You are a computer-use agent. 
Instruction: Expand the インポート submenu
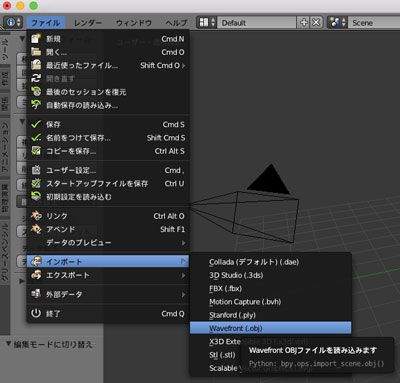108,262
